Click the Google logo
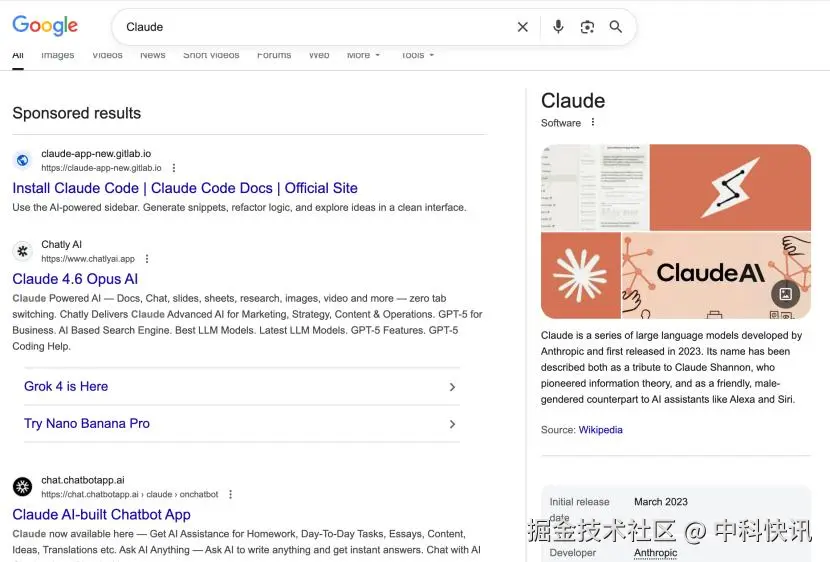830x562 pixels. (x=45, y=25)
